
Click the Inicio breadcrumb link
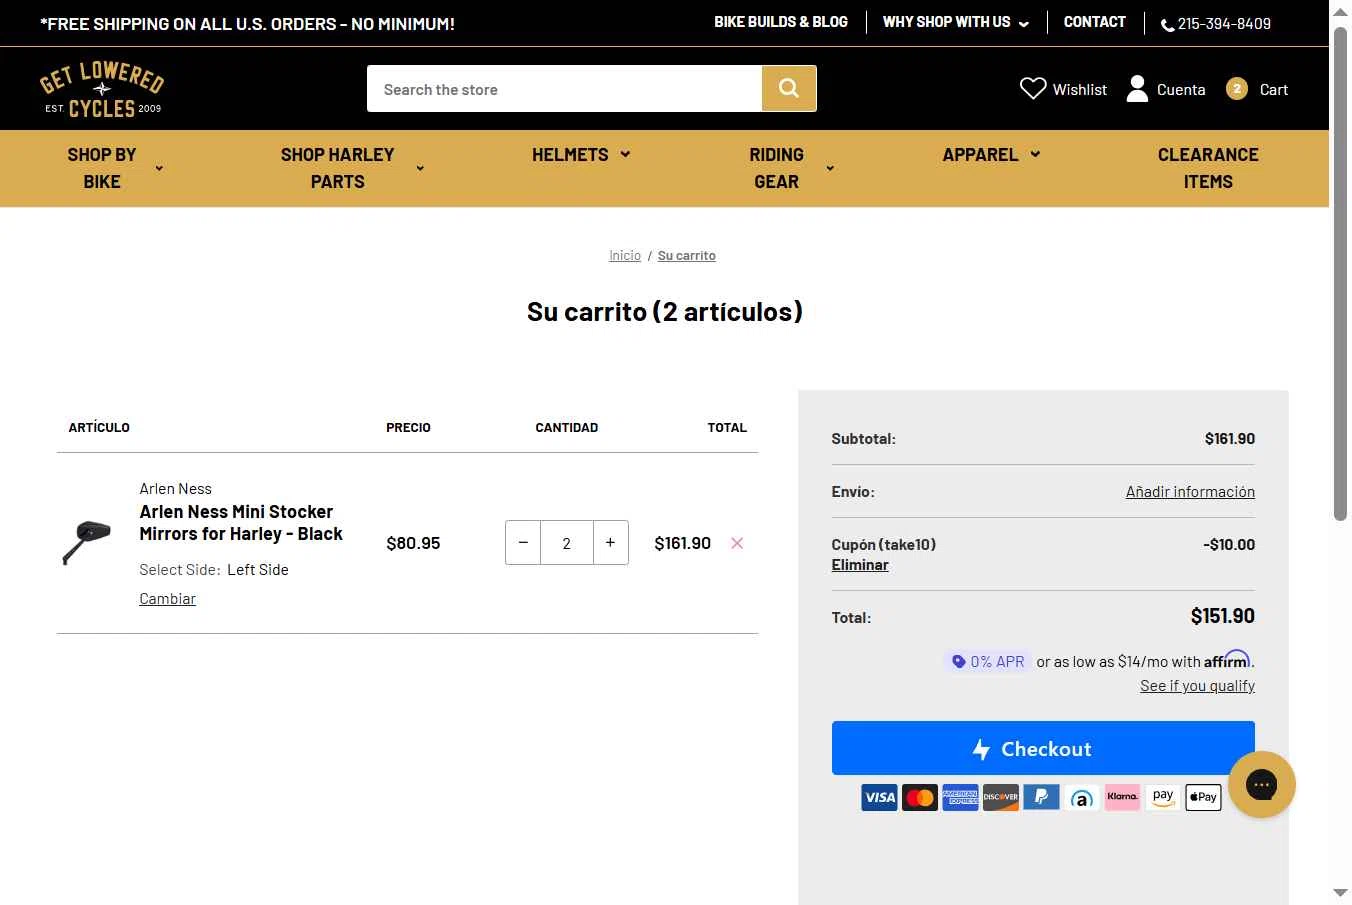coord(625,256)
